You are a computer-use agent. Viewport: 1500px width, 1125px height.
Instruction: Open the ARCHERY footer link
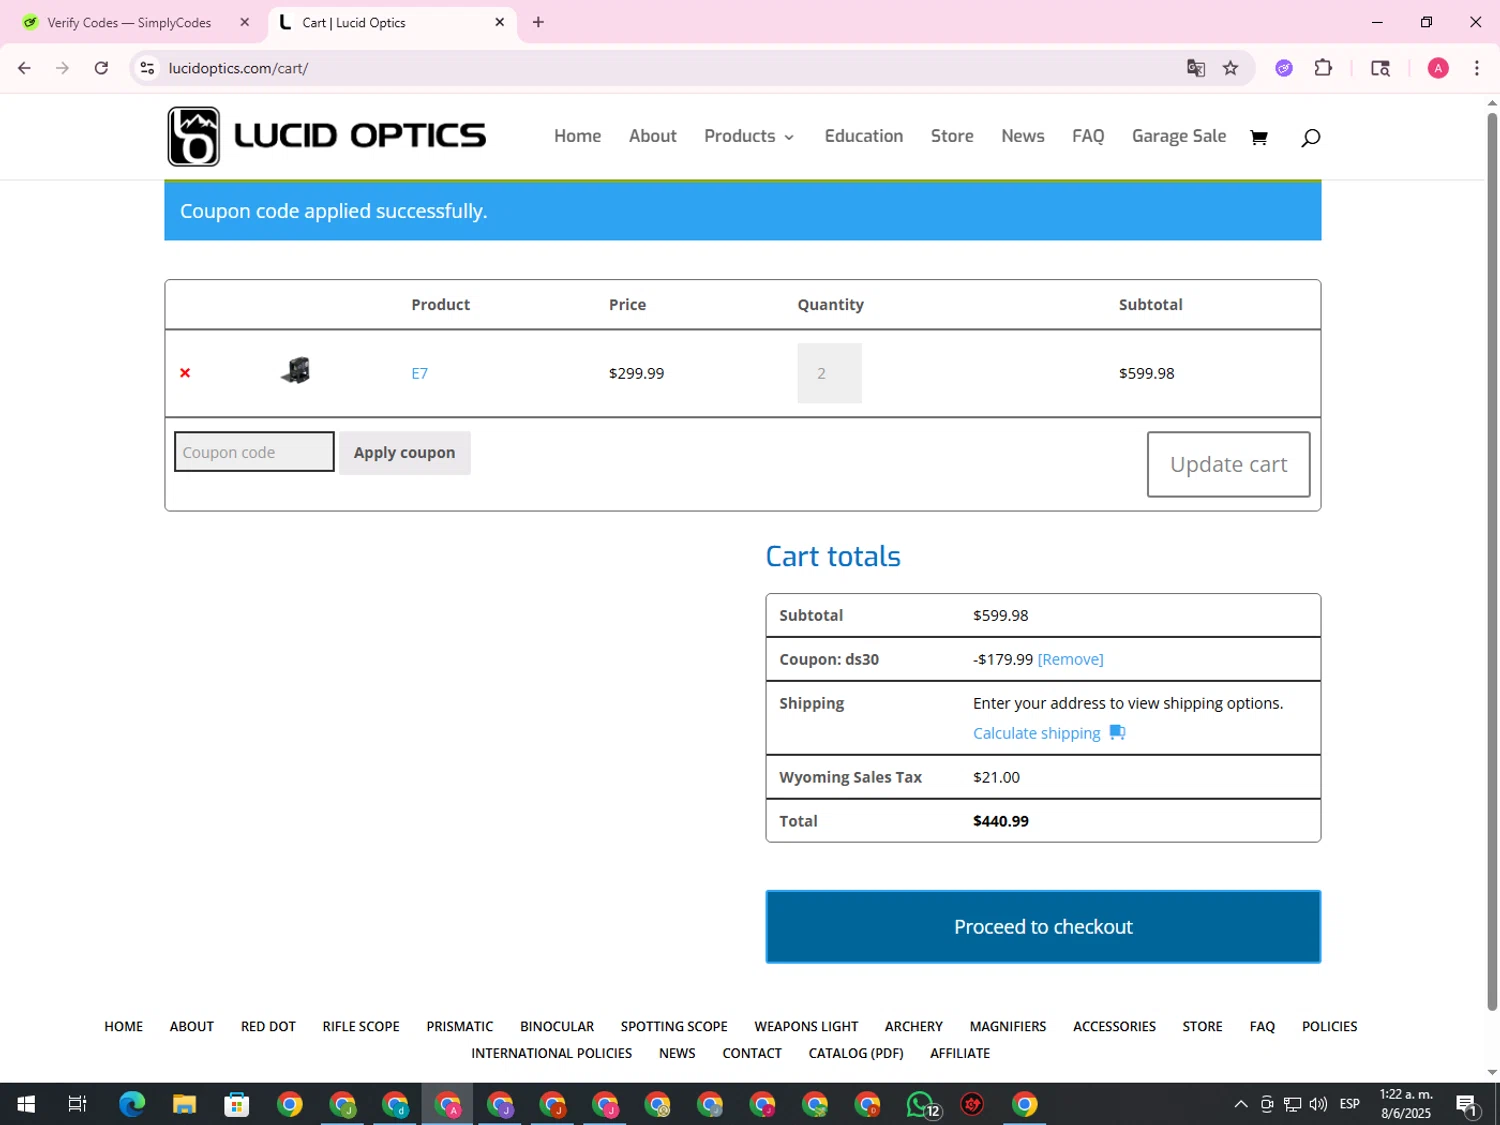pyautogui.click(x=914, y=1026)
